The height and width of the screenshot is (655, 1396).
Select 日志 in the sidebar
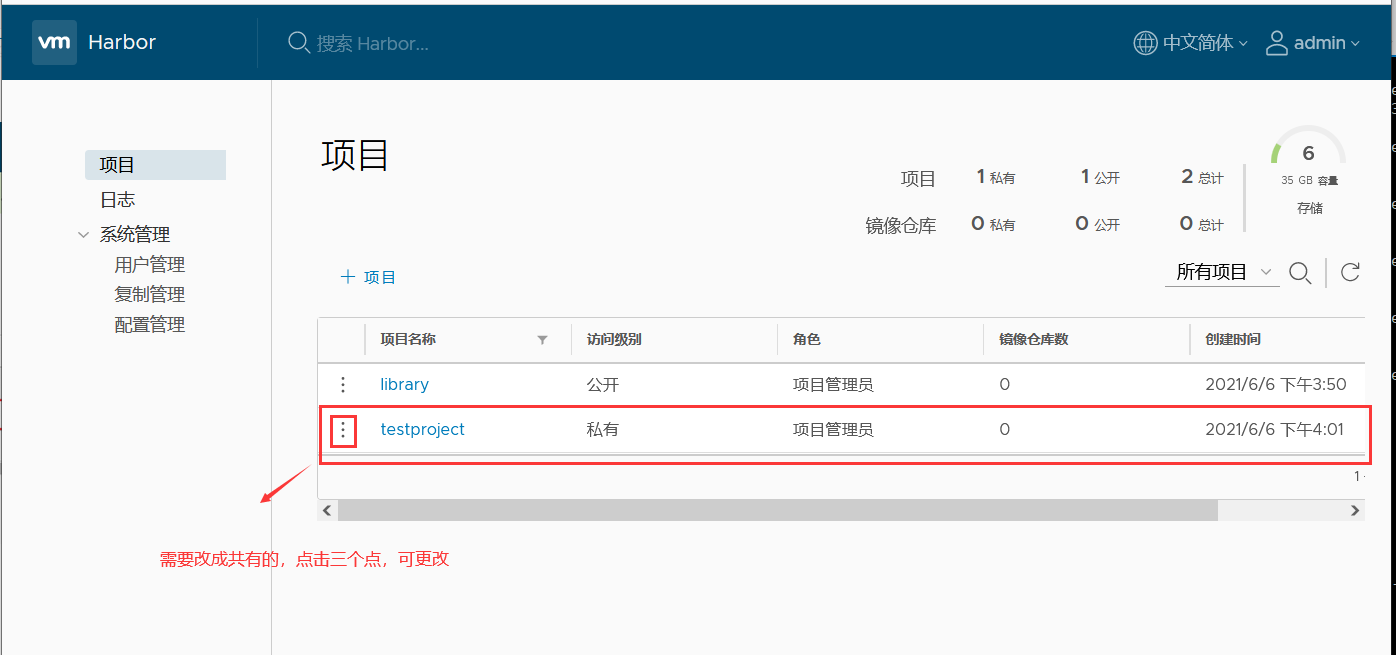tap(117, 200)
